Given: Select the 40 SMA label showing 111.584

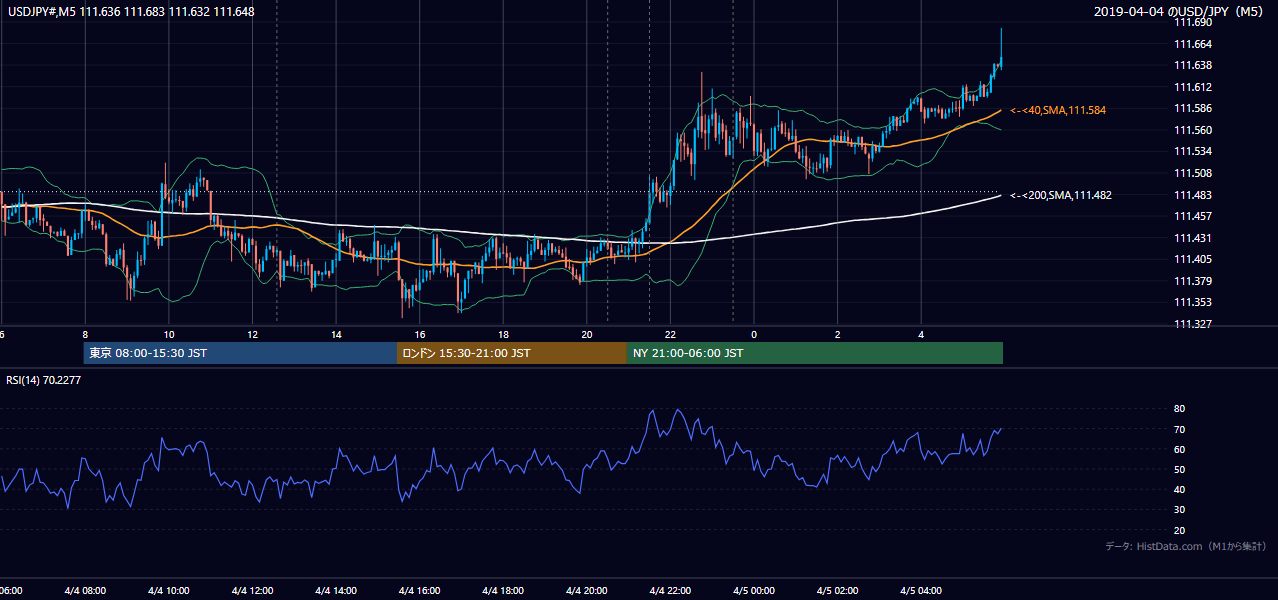Looking at the screenshot, I should (x=1058, y=110).
